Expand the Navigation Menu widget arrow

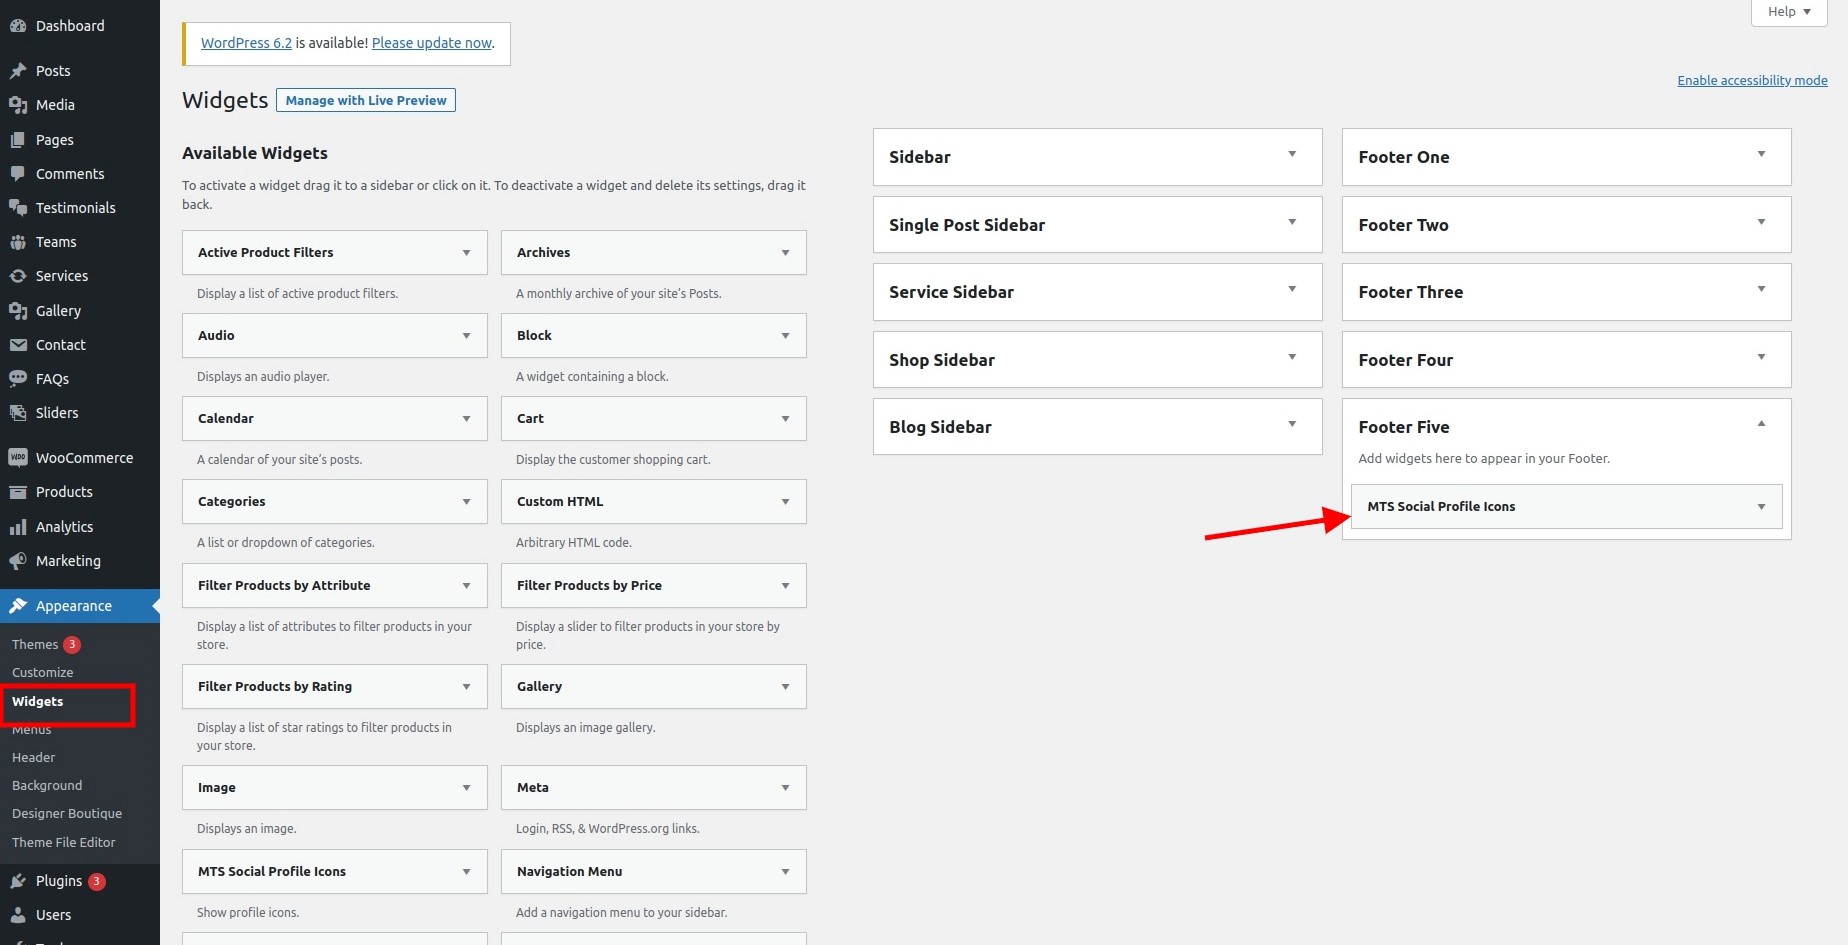(785, 872)
